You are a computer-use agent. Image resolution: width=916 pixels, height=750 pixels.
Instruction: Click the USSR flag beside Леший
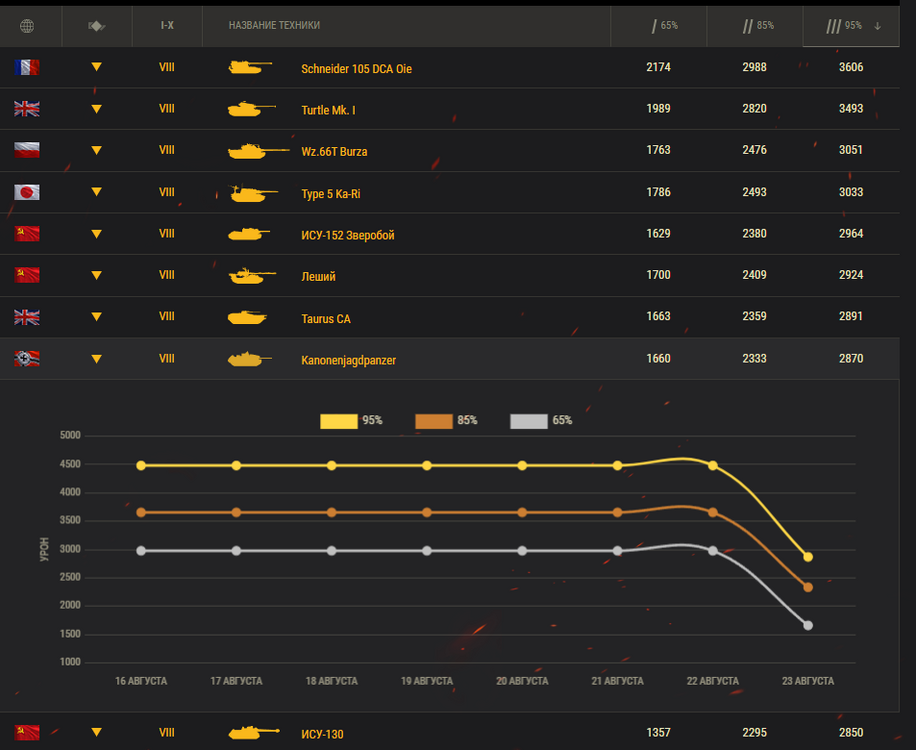coord(27,275)
